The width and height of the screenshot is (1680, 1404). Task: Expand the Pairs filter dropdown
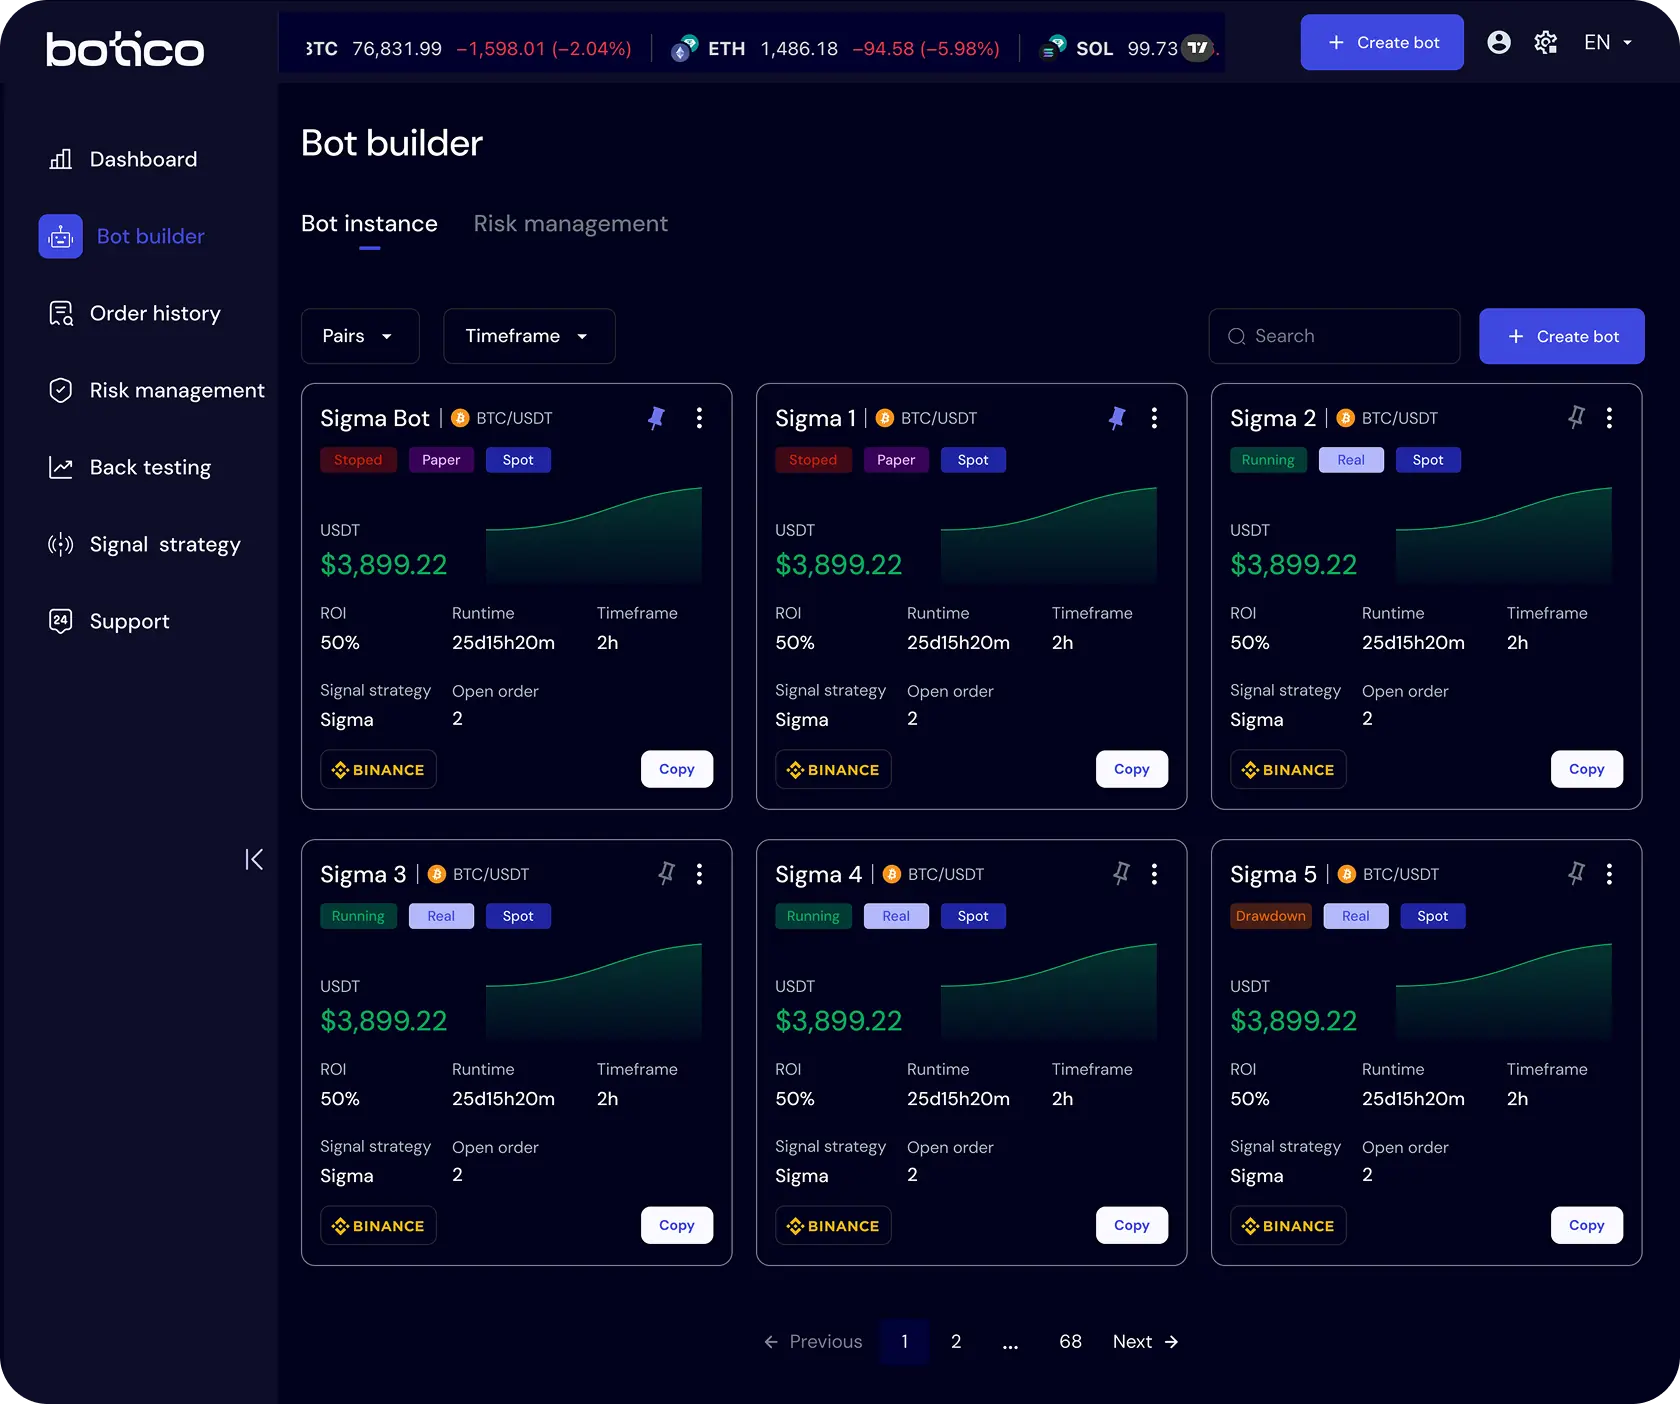[359, 336]
